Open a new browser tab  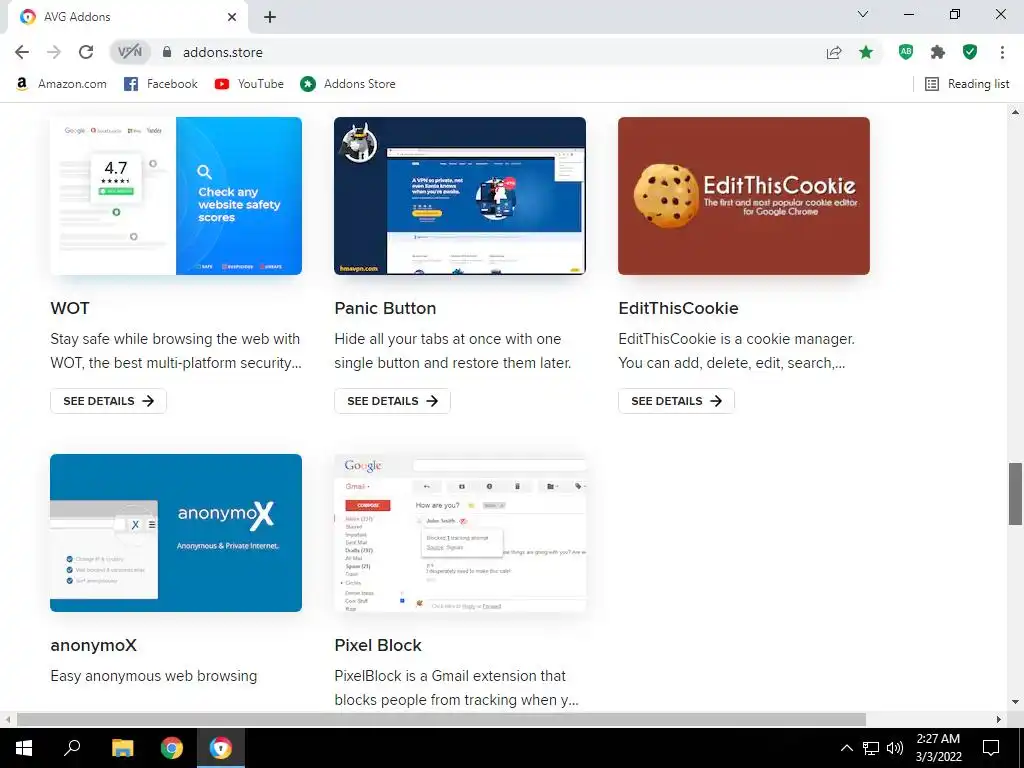coord(270,17)
